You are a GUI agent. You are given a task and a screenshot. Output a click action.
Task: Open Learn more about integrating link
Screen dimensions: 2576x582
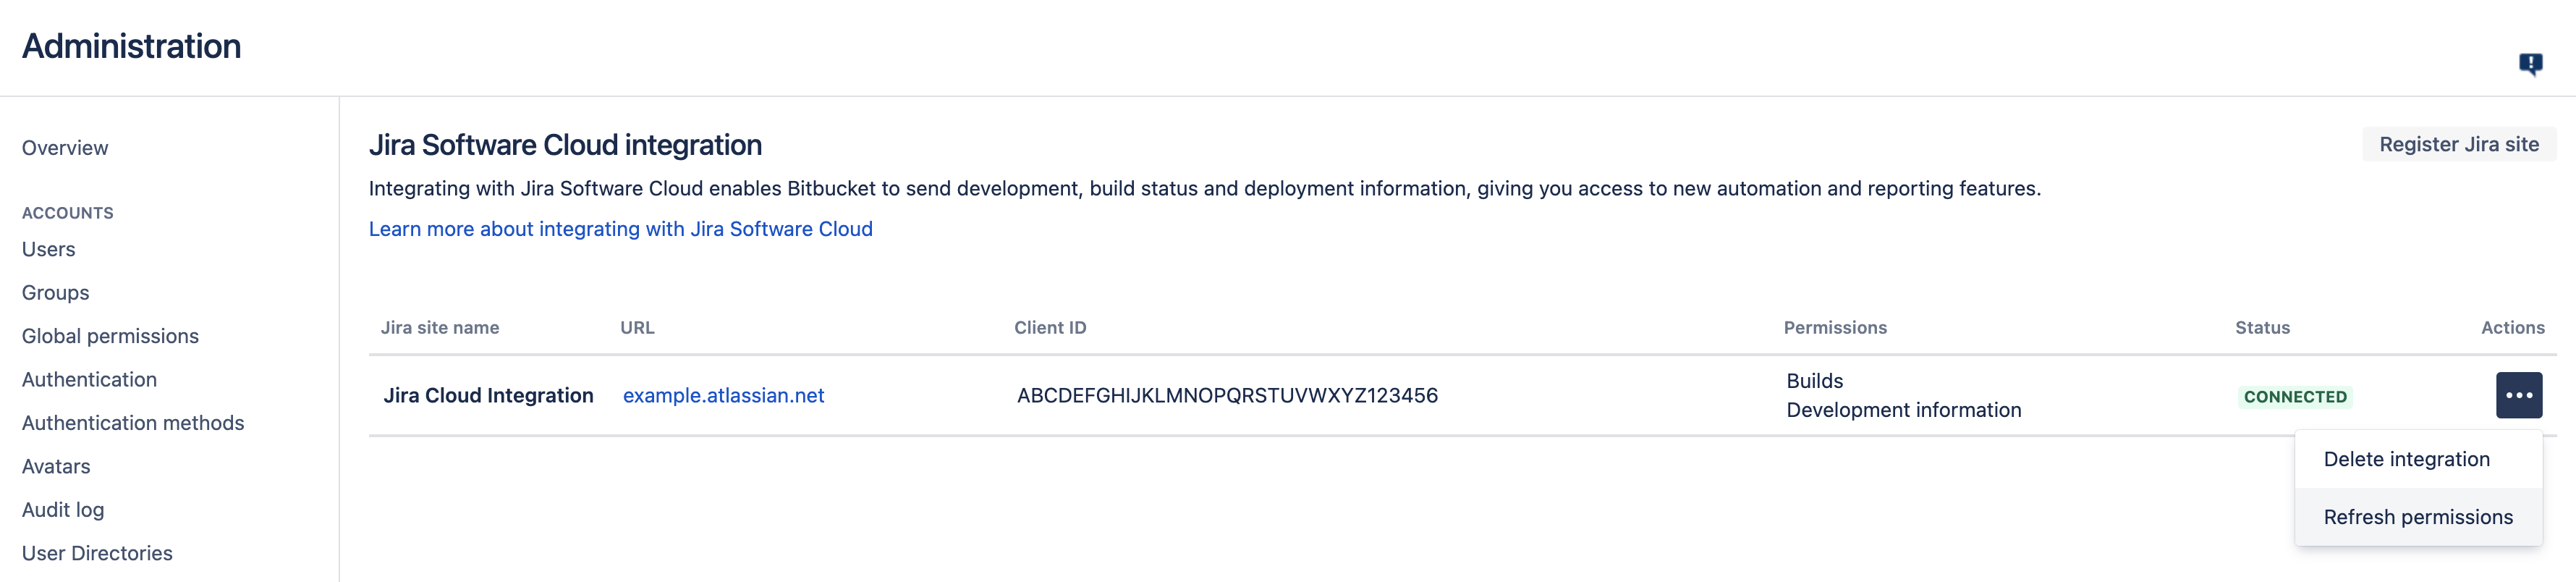620,229
